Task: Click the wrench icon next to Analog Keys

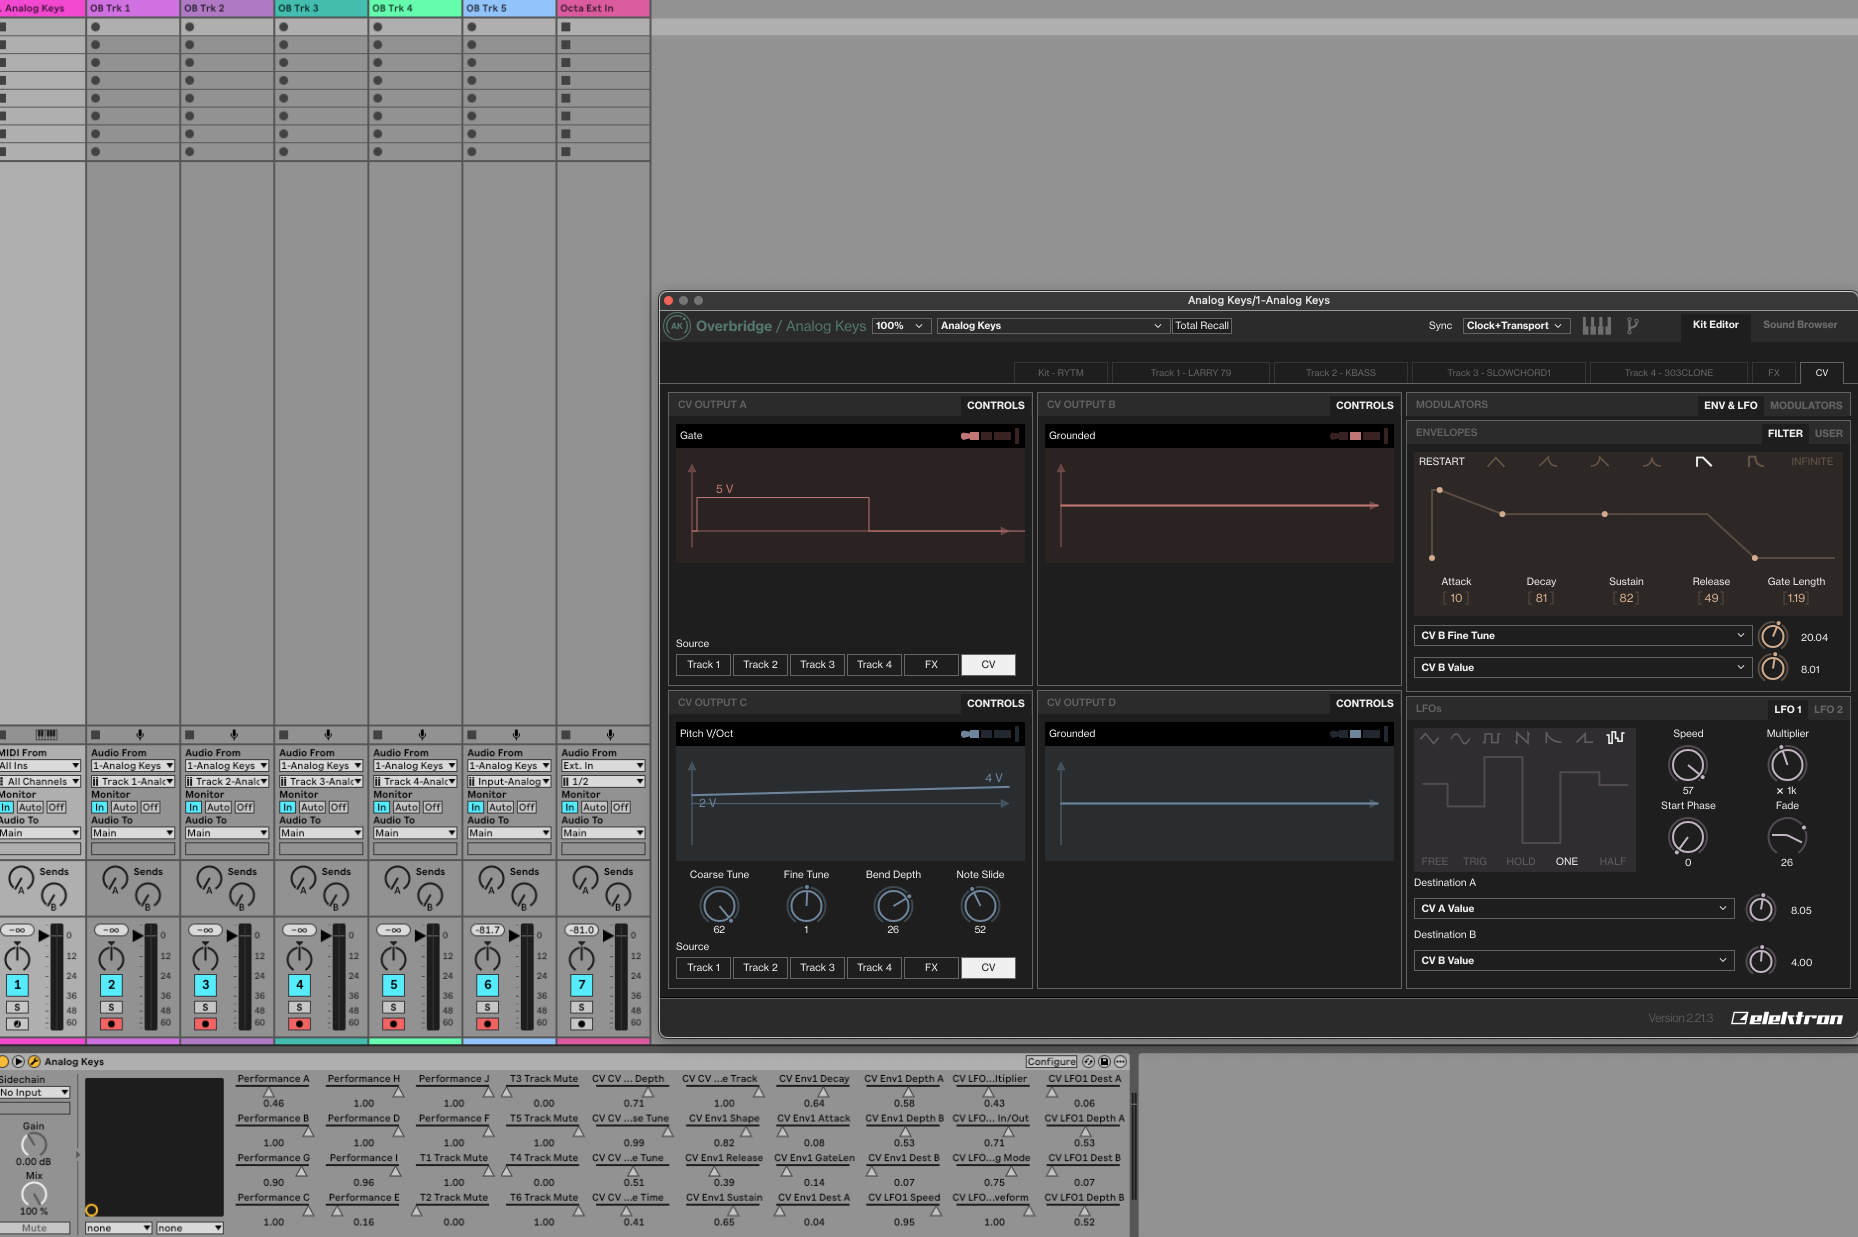Action: (34, 1061)
